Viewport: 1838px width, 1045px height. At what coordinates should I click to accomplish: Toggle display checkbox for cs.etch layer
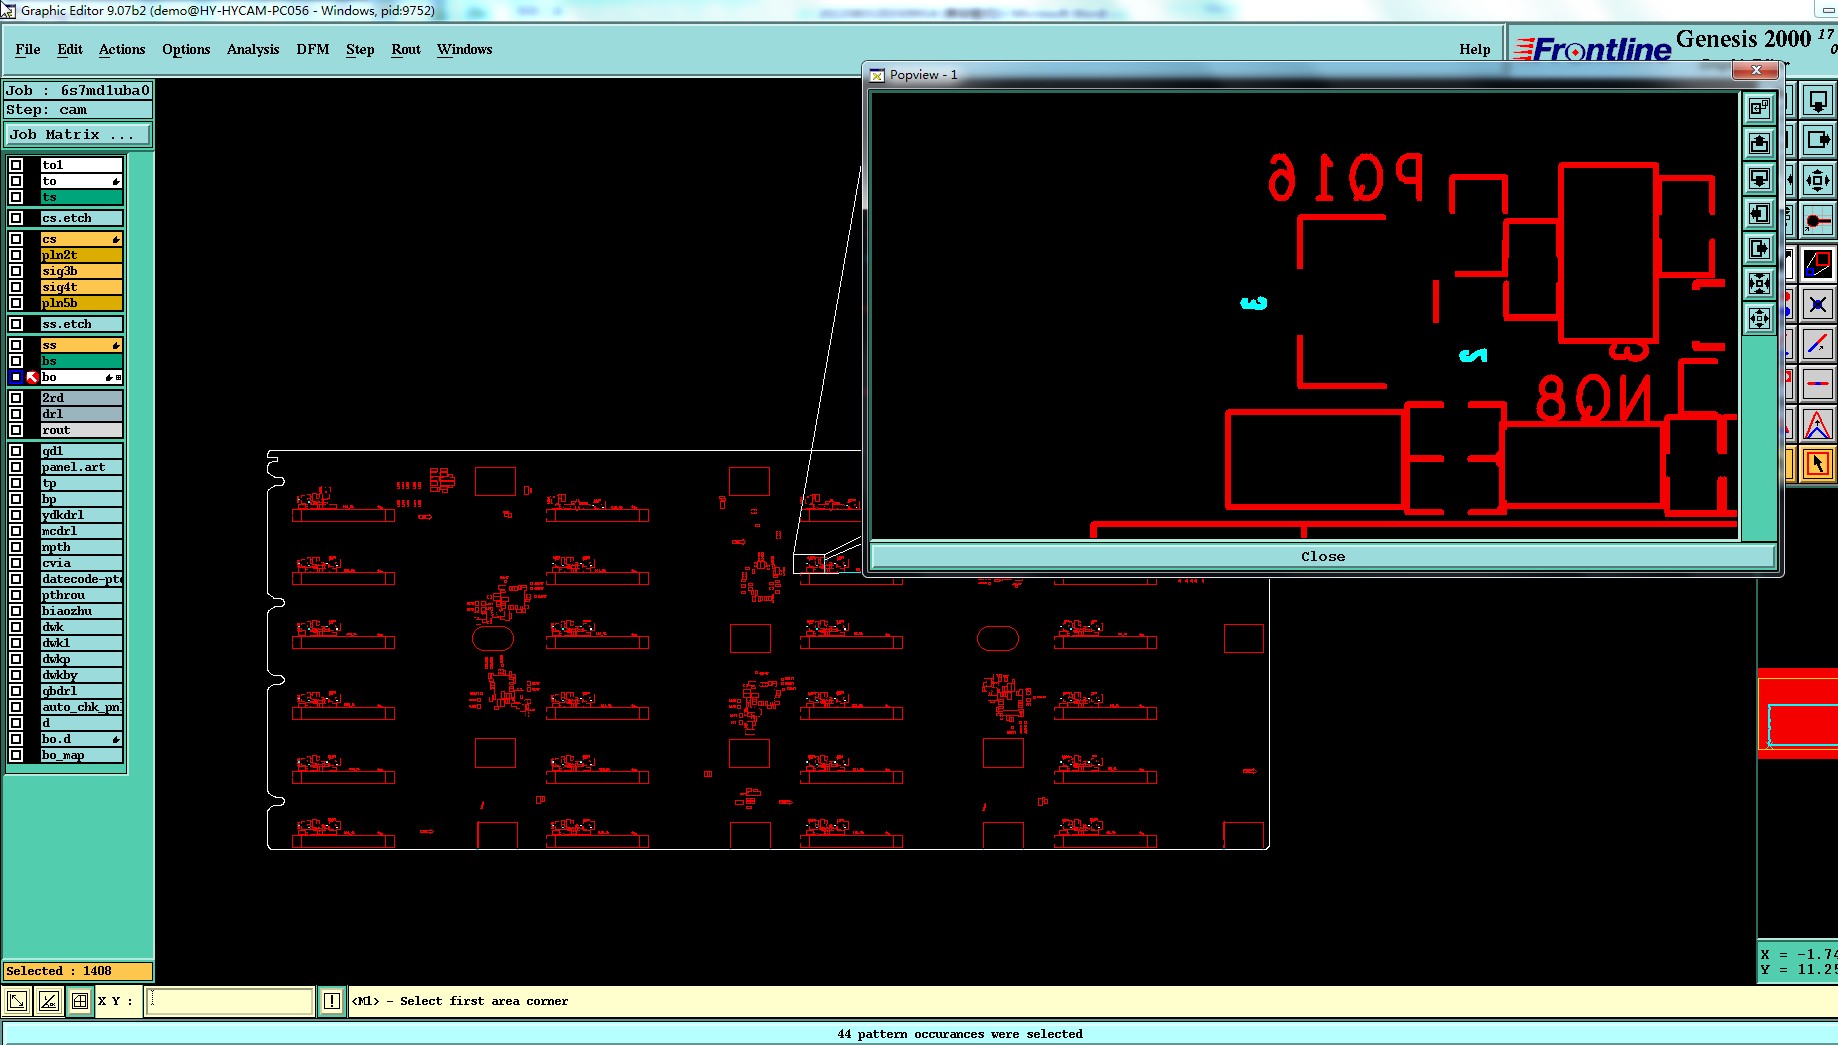coord(16,218)
